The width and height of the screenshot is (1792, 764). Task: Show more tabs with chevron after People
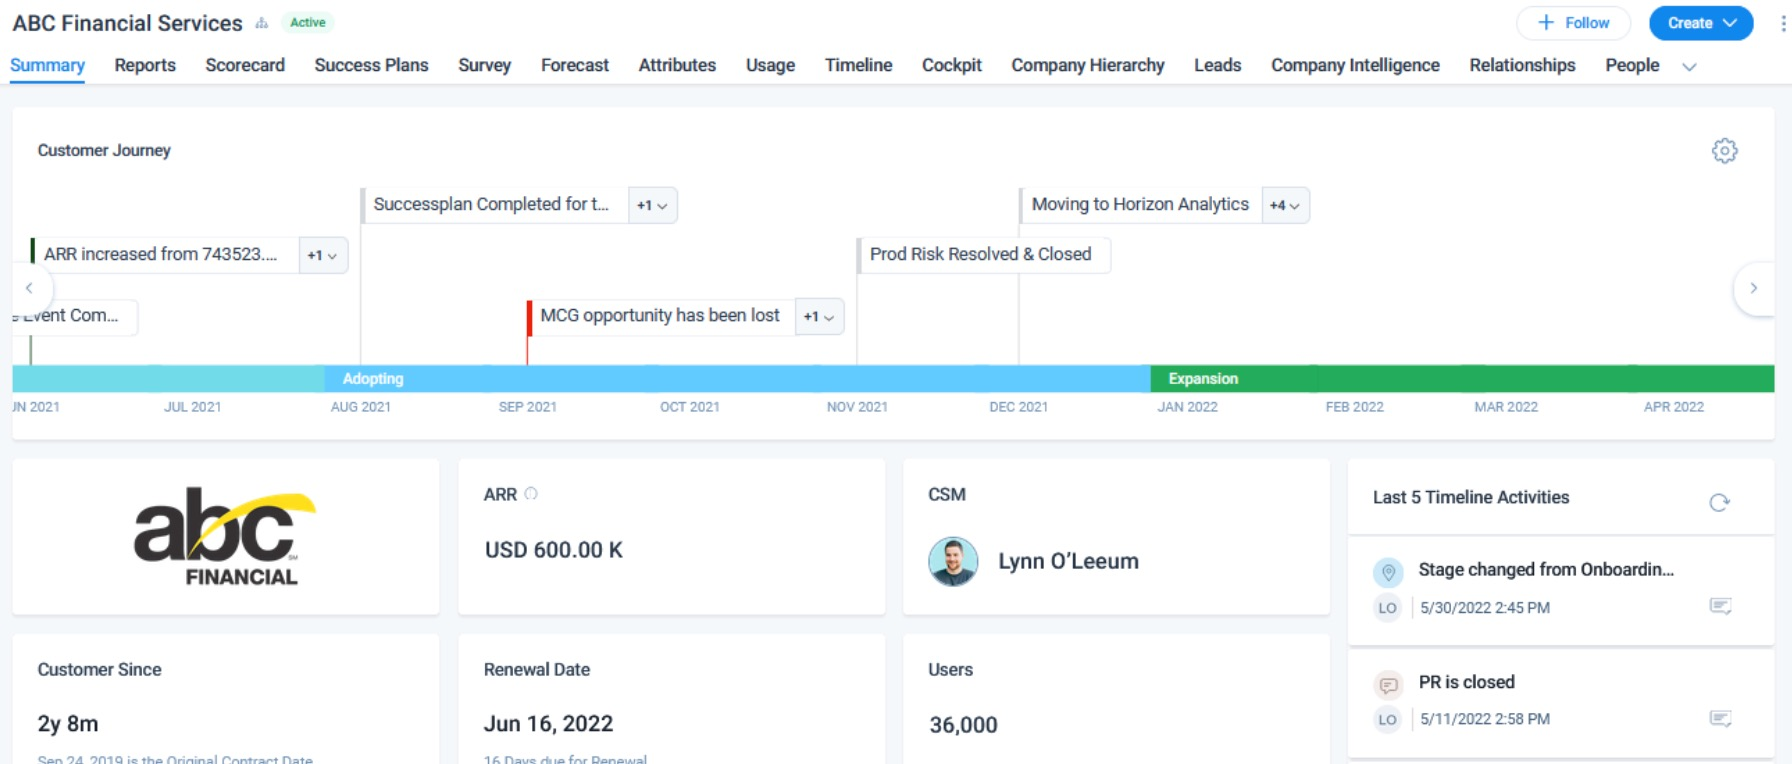pos(1689,67)
